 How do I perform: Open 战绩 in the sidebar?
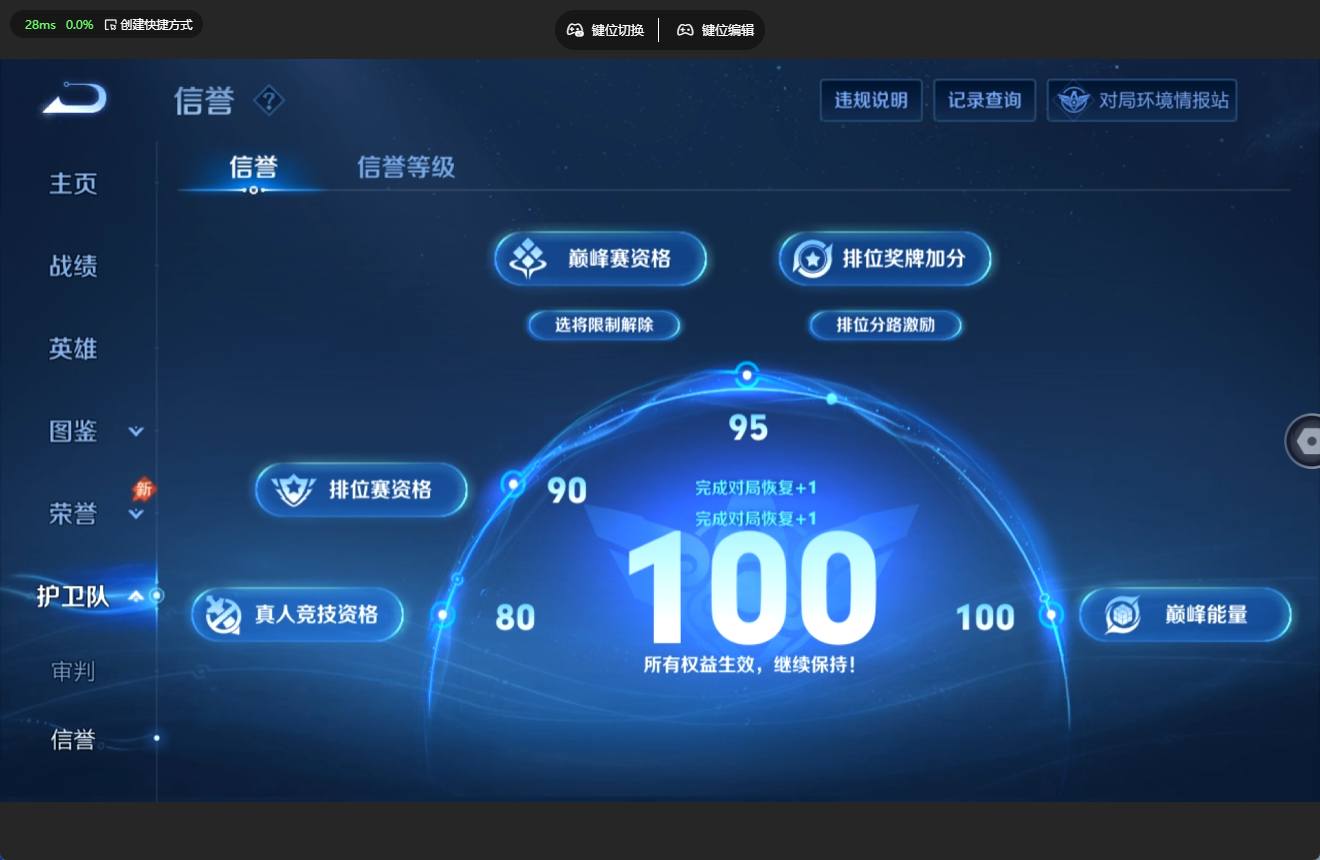coord(73,266)
